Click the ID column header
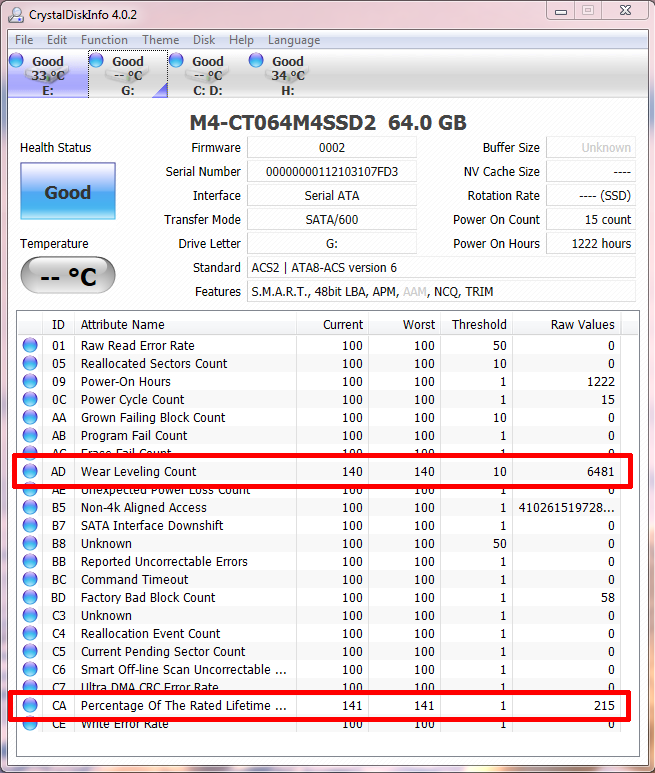Image resolution: width=655 pixels, height=773 pixels. 58,324
